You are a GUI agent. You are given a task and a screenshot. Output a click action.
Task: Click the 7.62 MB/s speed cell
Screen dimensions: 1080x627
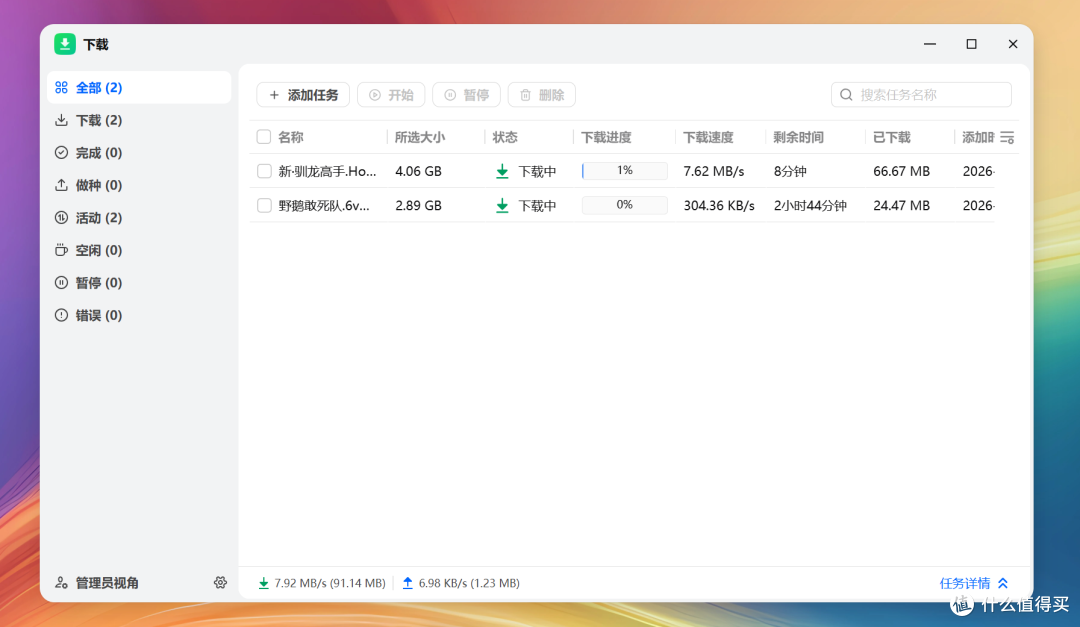click(714, 172)
